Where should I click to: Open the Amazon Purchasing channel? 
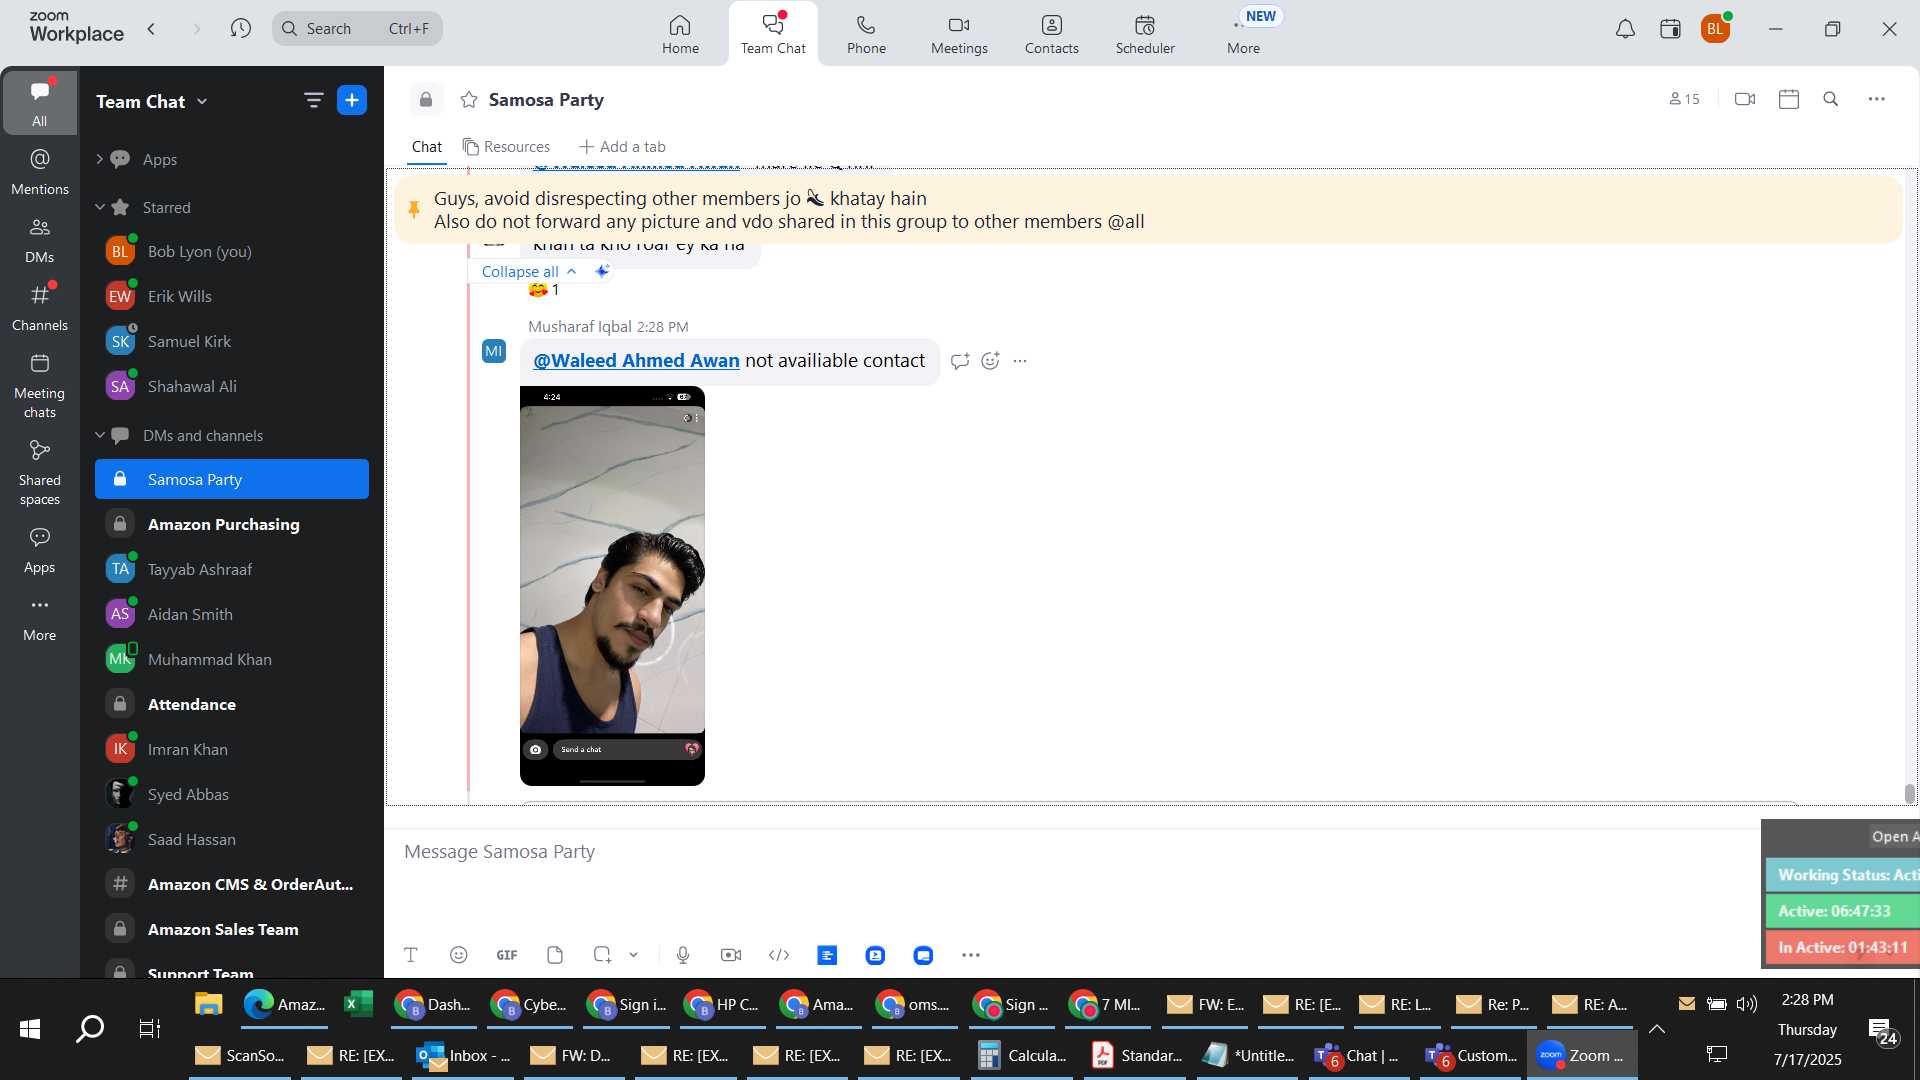coord(232,524)
